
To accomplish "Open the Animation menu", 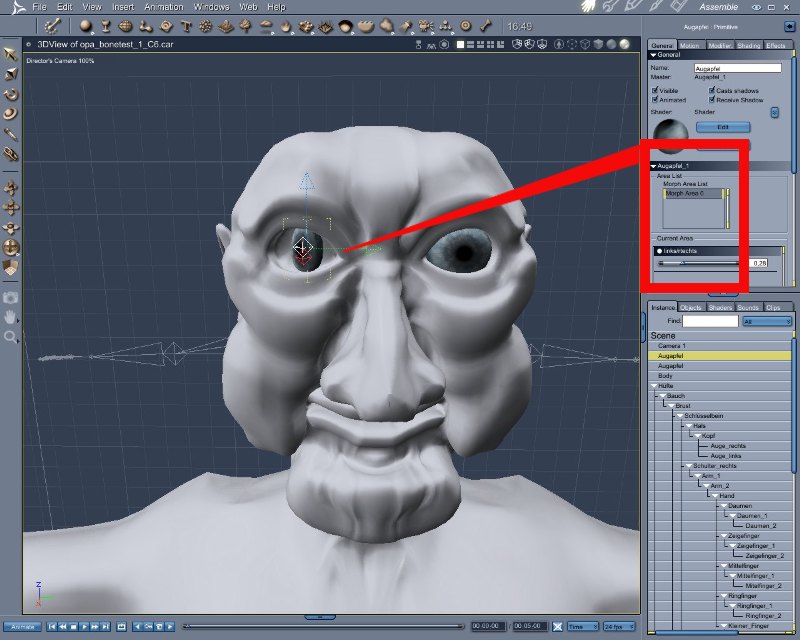I will pos(164,7).
